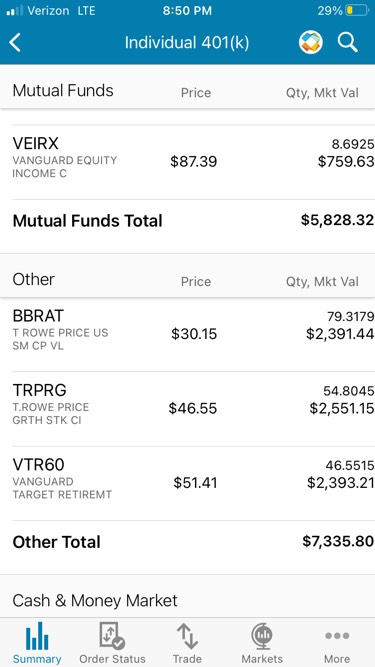Tap the Individual 401(k) title

tap(187, 43)
